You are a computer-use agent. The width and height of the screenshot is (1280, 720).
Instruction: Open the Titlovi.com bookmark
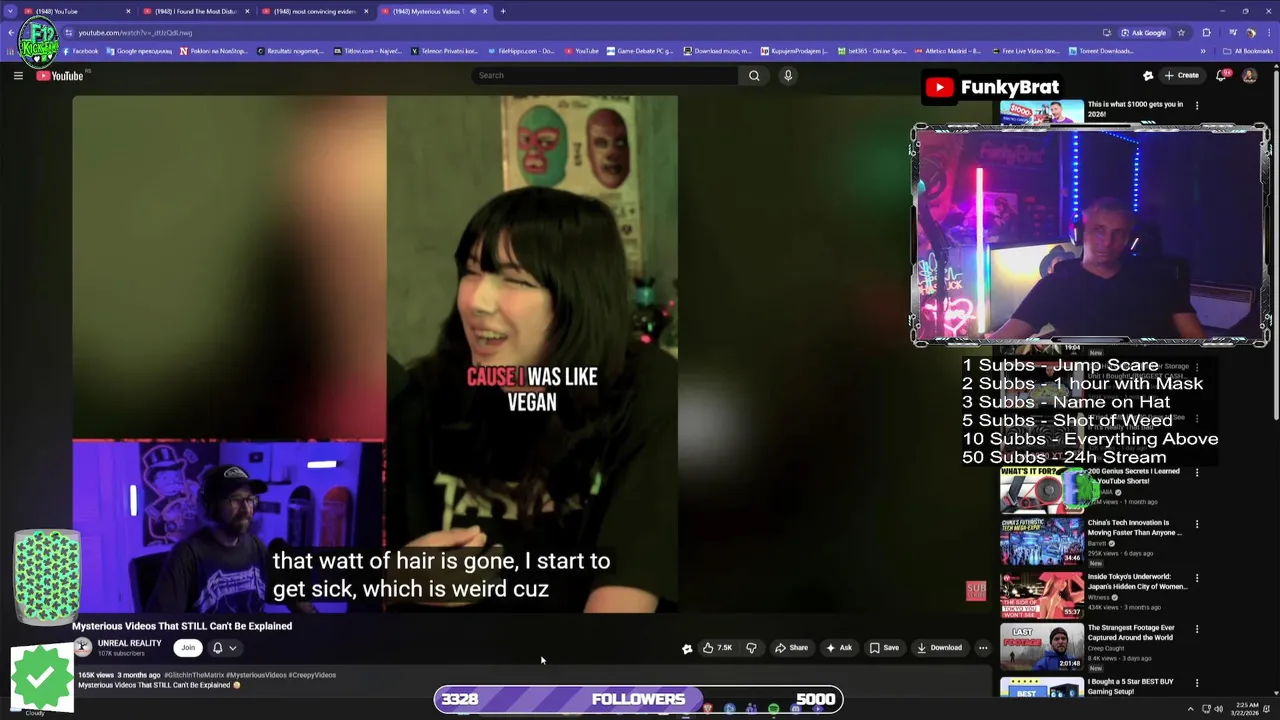[x=368, y=51]
